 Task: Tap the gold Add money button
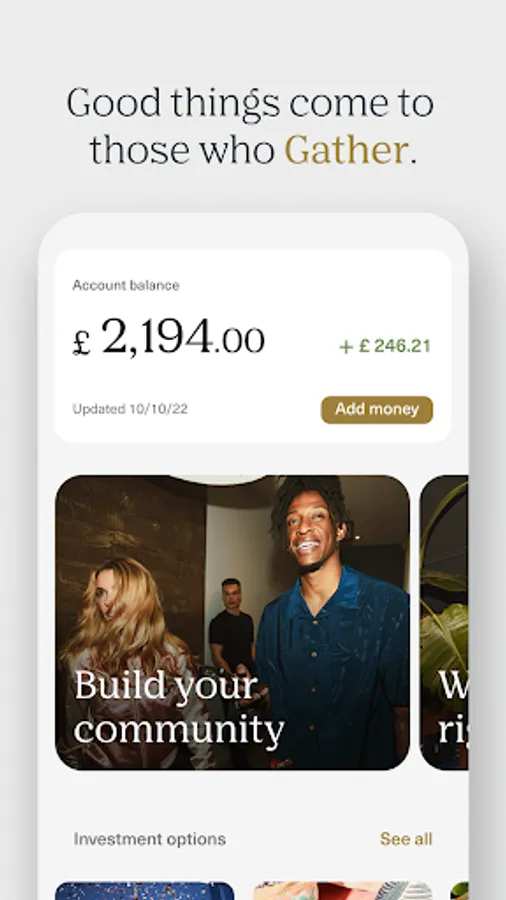[x=377, y=410]
